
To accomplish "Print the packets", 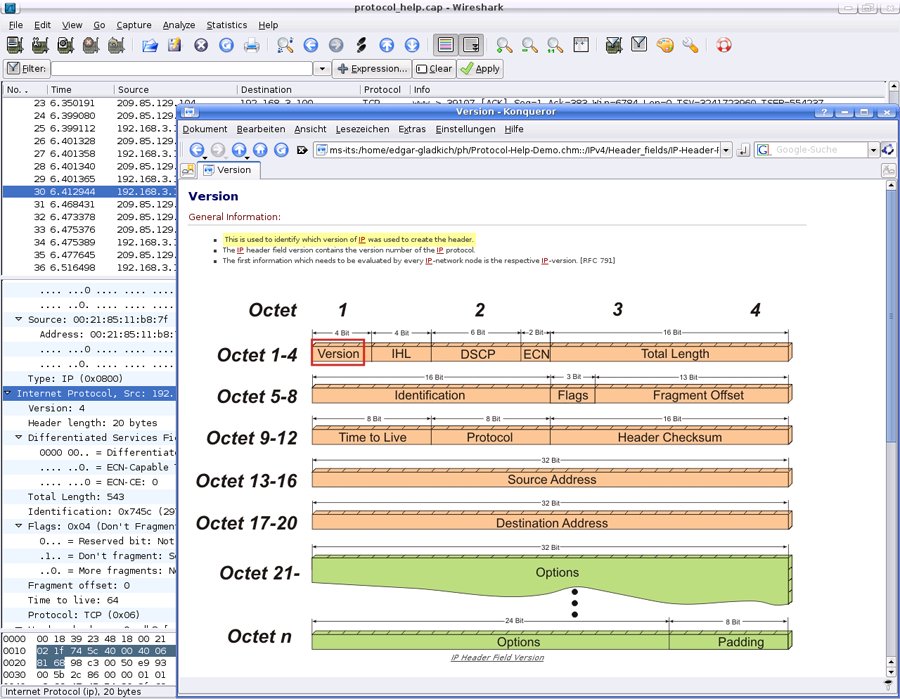I will [251, 45].
